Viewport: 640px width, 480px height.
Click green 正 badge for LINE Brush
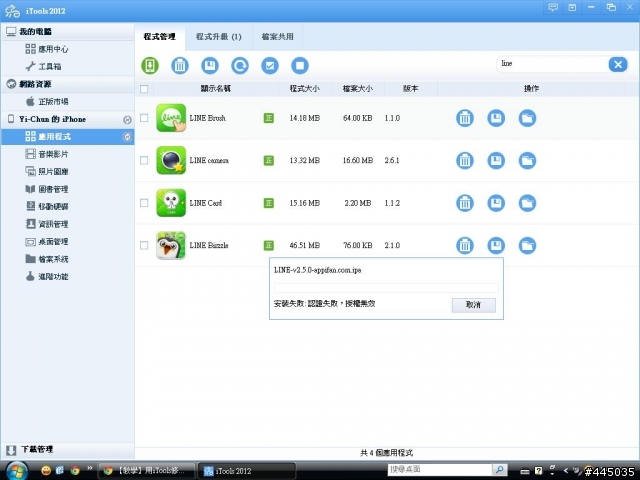pos(269,118)
